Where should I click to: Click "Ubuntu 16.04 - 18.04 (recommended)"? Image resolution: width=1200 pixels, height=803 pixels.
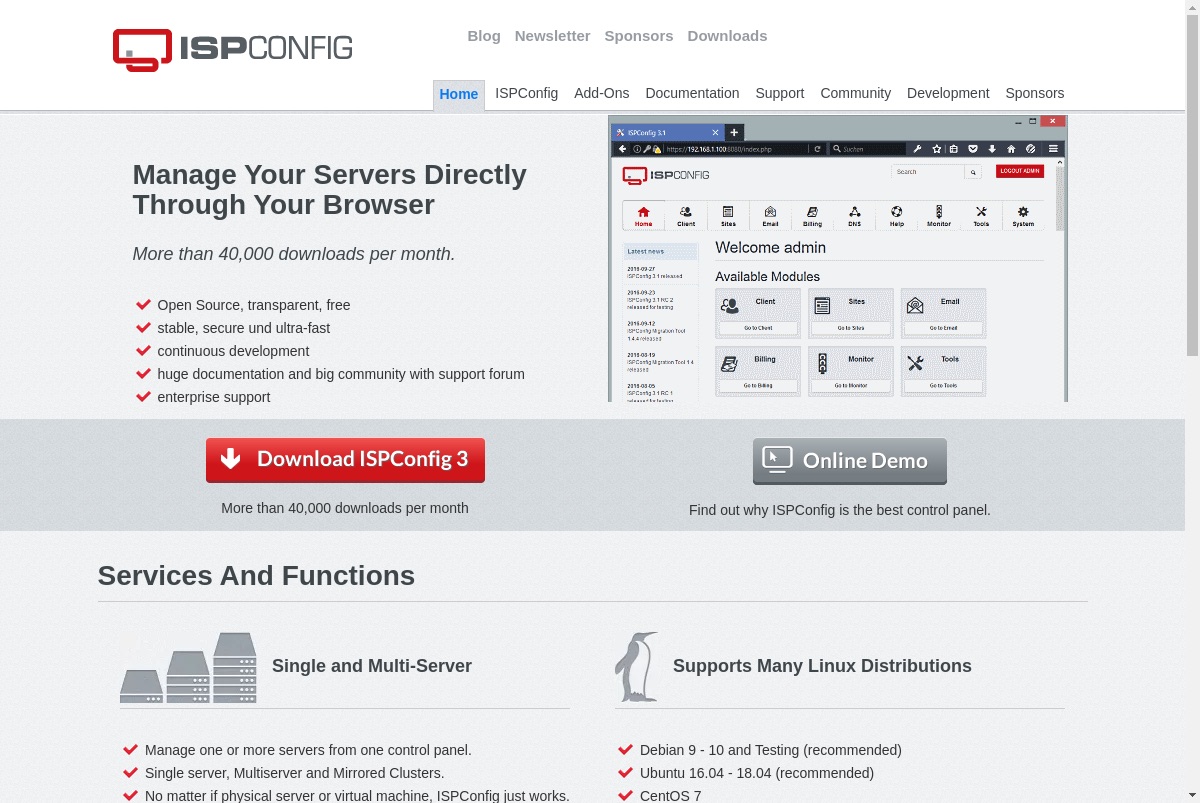(x=757, y=773)
